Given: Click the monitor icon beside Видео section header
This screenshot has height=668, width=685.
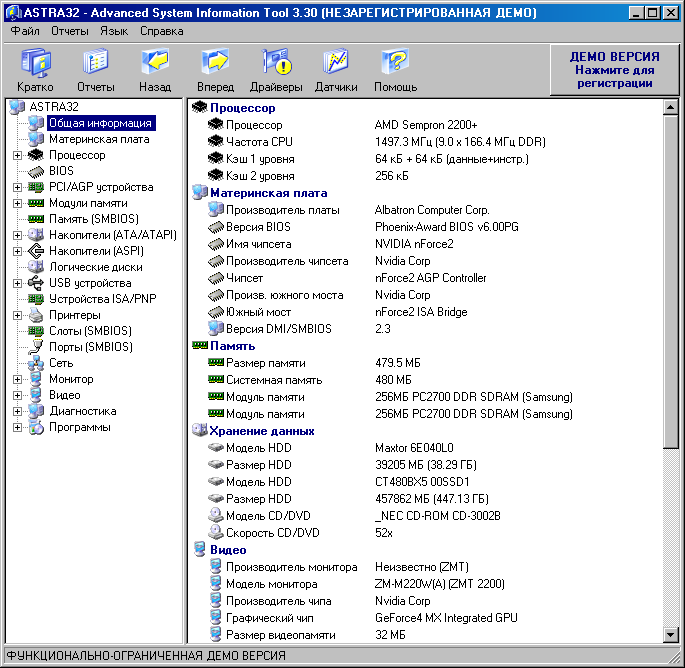Looking at the screenshot, I should point(200,550).
